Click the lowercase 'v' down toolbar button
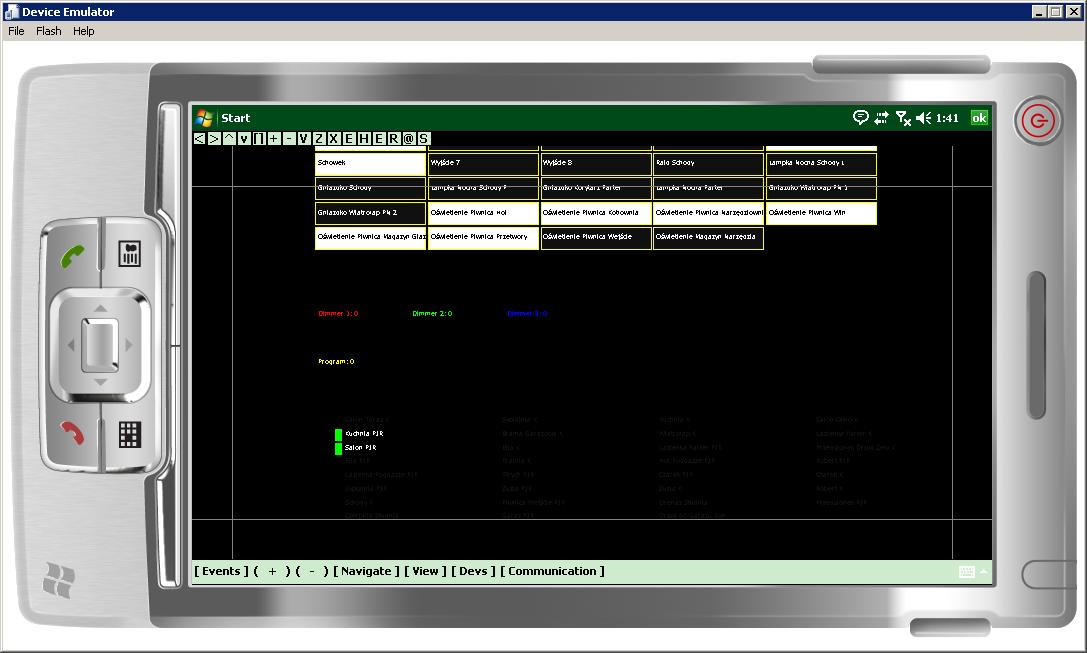Screen dimensions: 1087x653 [244, 139]
